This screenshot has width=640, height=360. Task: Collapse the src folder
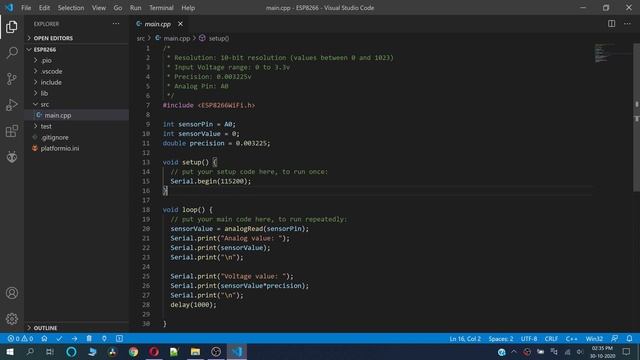(77, 104)
